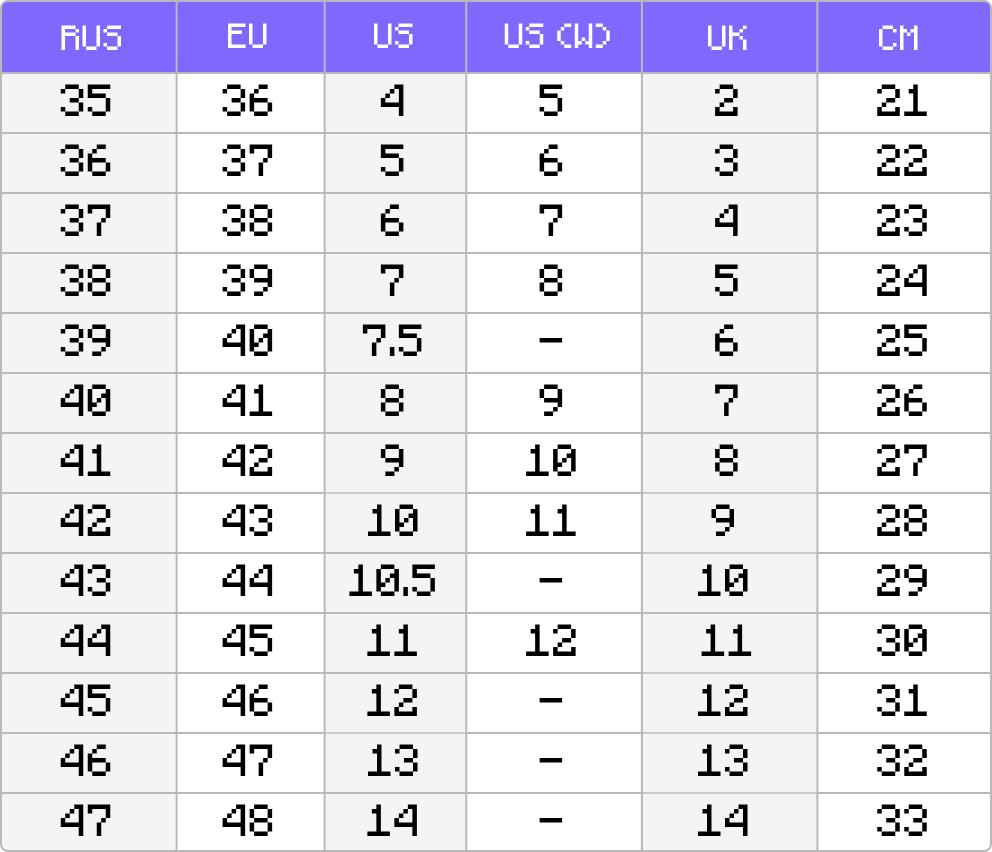Click the RUS column header
Image resolution: width=992 pixels, height=852 pixels.
click(x=89, y=38)
